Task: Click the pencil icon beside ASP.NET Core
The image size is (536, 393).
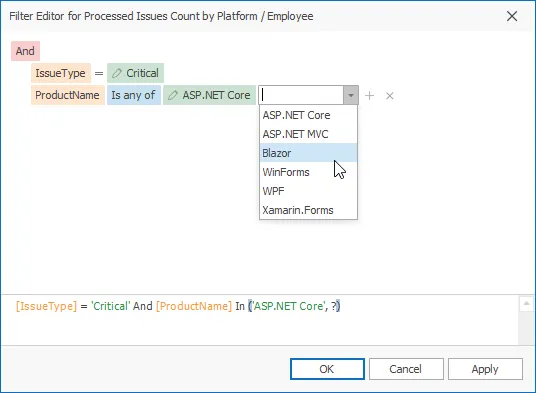Action: coord(173,95)
